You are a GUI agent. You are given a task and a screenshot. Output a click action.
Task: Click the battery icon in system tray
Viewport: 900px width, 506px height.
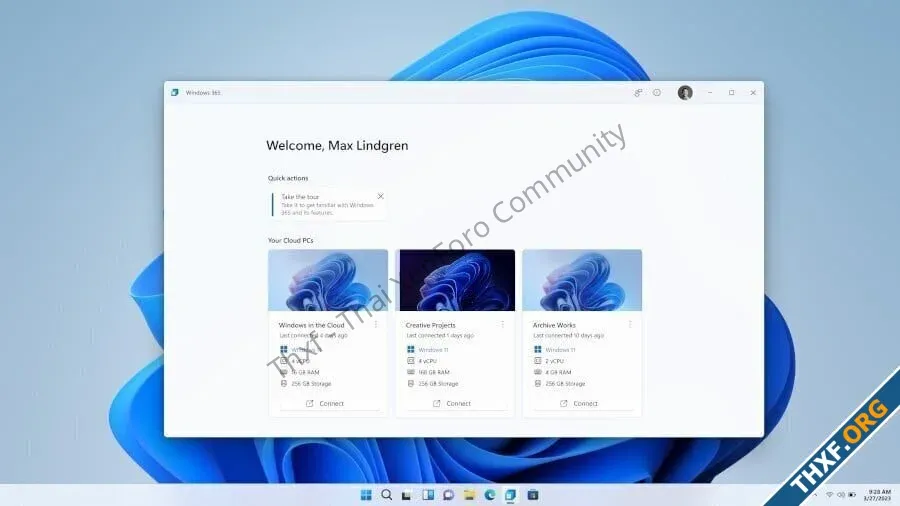[852, 495]
